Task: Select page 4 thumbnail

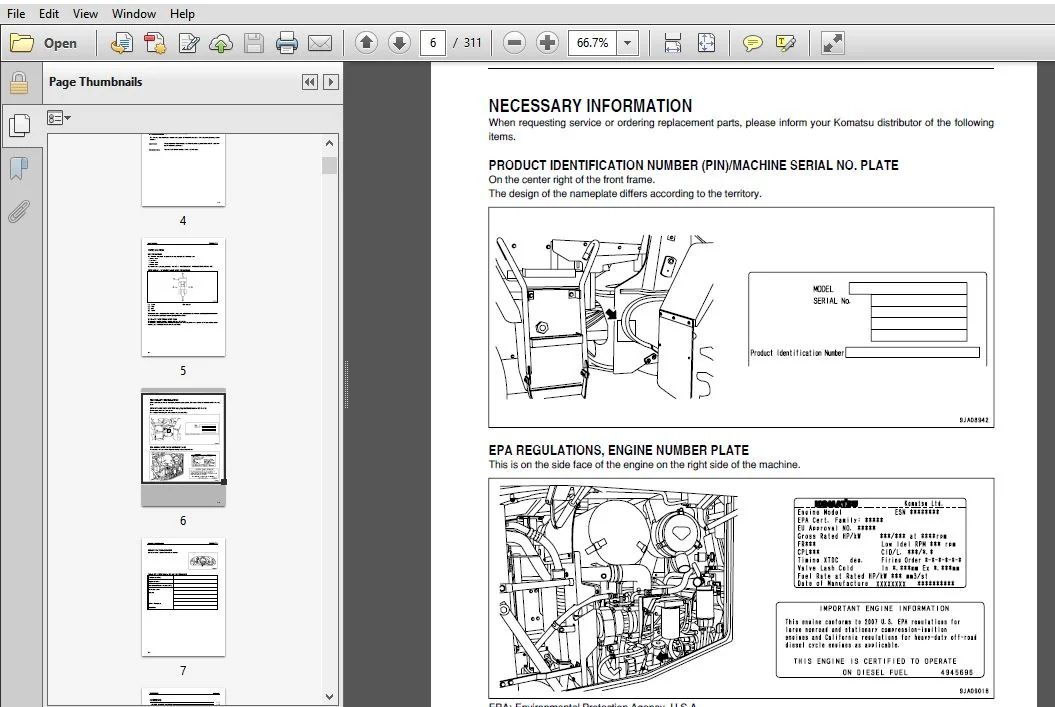Action: [x=183, y=170]
